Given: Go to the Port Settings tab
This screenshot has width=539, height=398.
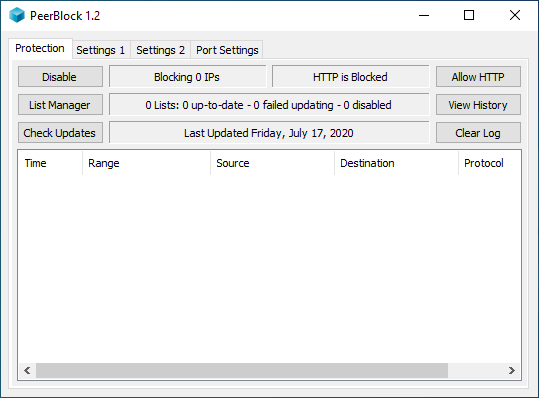Looking at the screenshot, I should [x=227, y=50].
